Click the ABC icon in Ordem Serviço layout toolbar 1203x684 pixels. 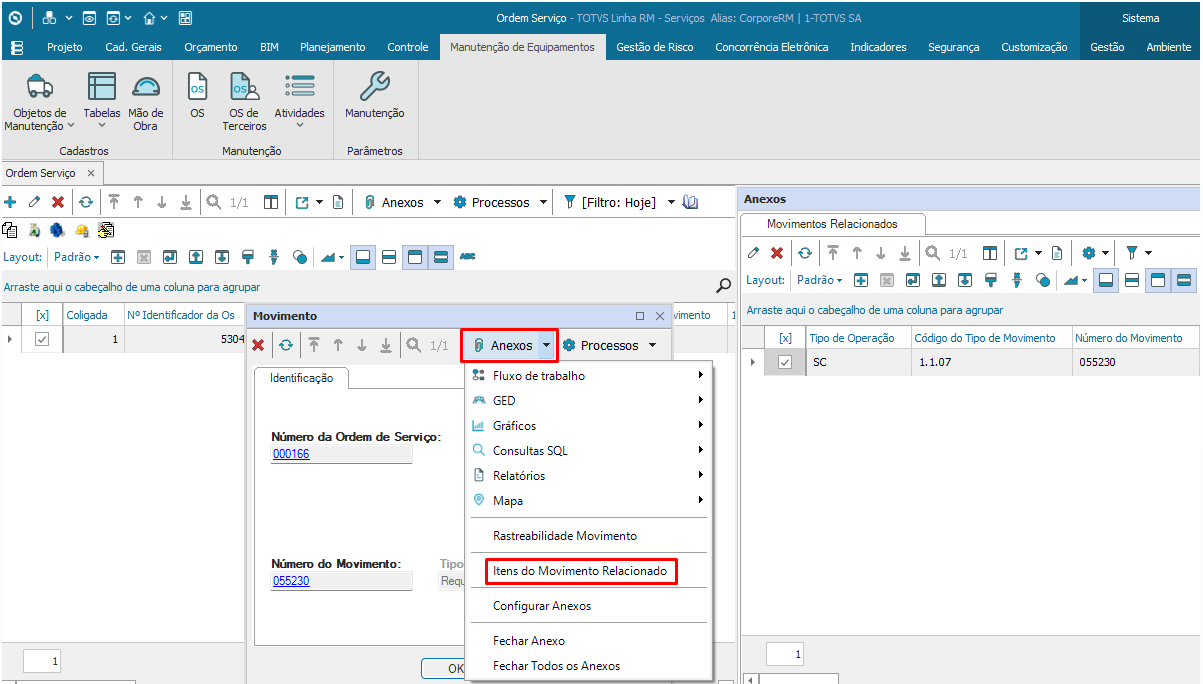467,257
